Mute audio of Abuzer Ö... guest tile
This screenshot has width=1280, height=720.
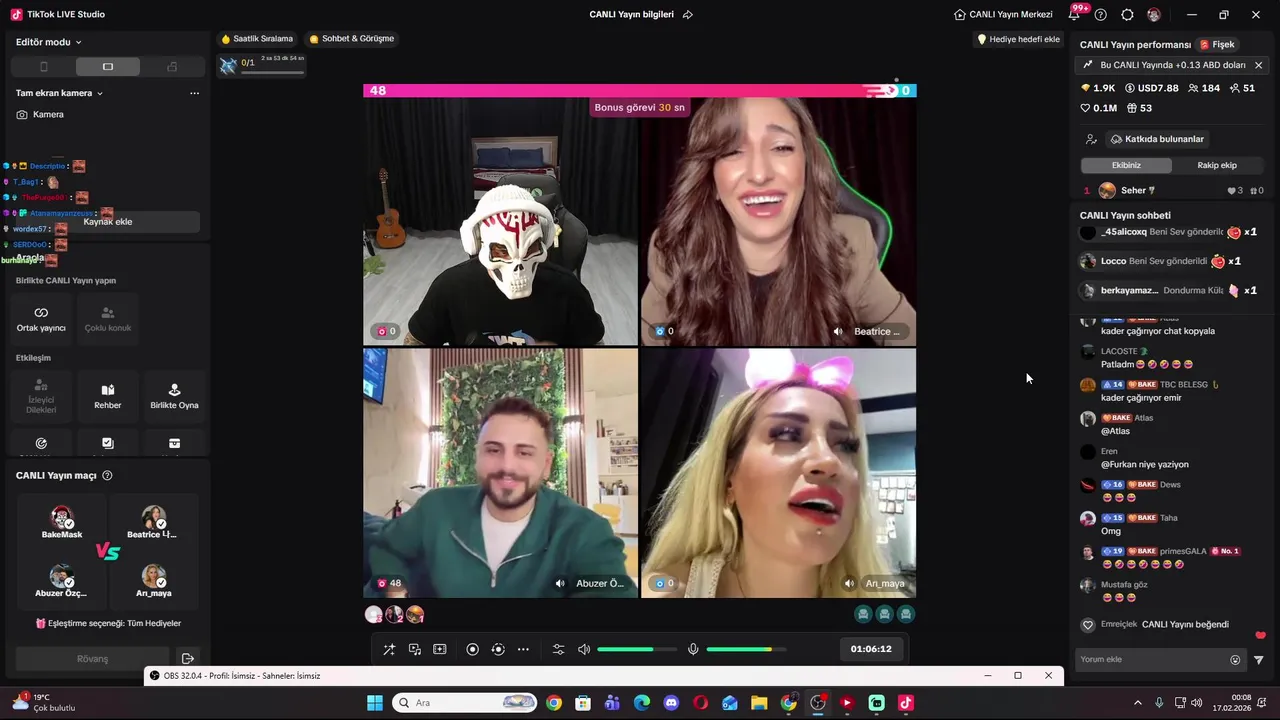tap(561, 583)
